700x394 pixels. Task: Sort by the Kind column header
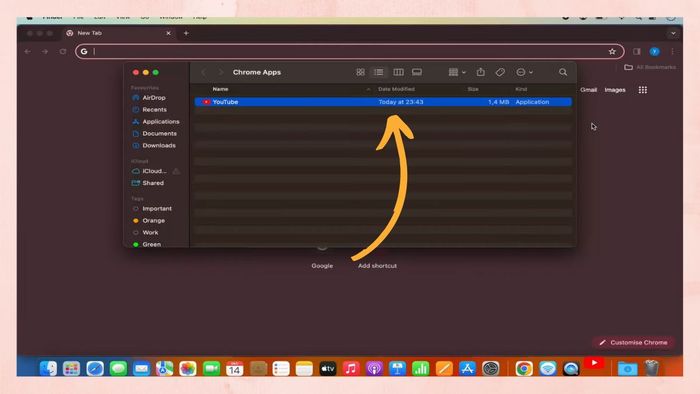click(x=521, y=89)
